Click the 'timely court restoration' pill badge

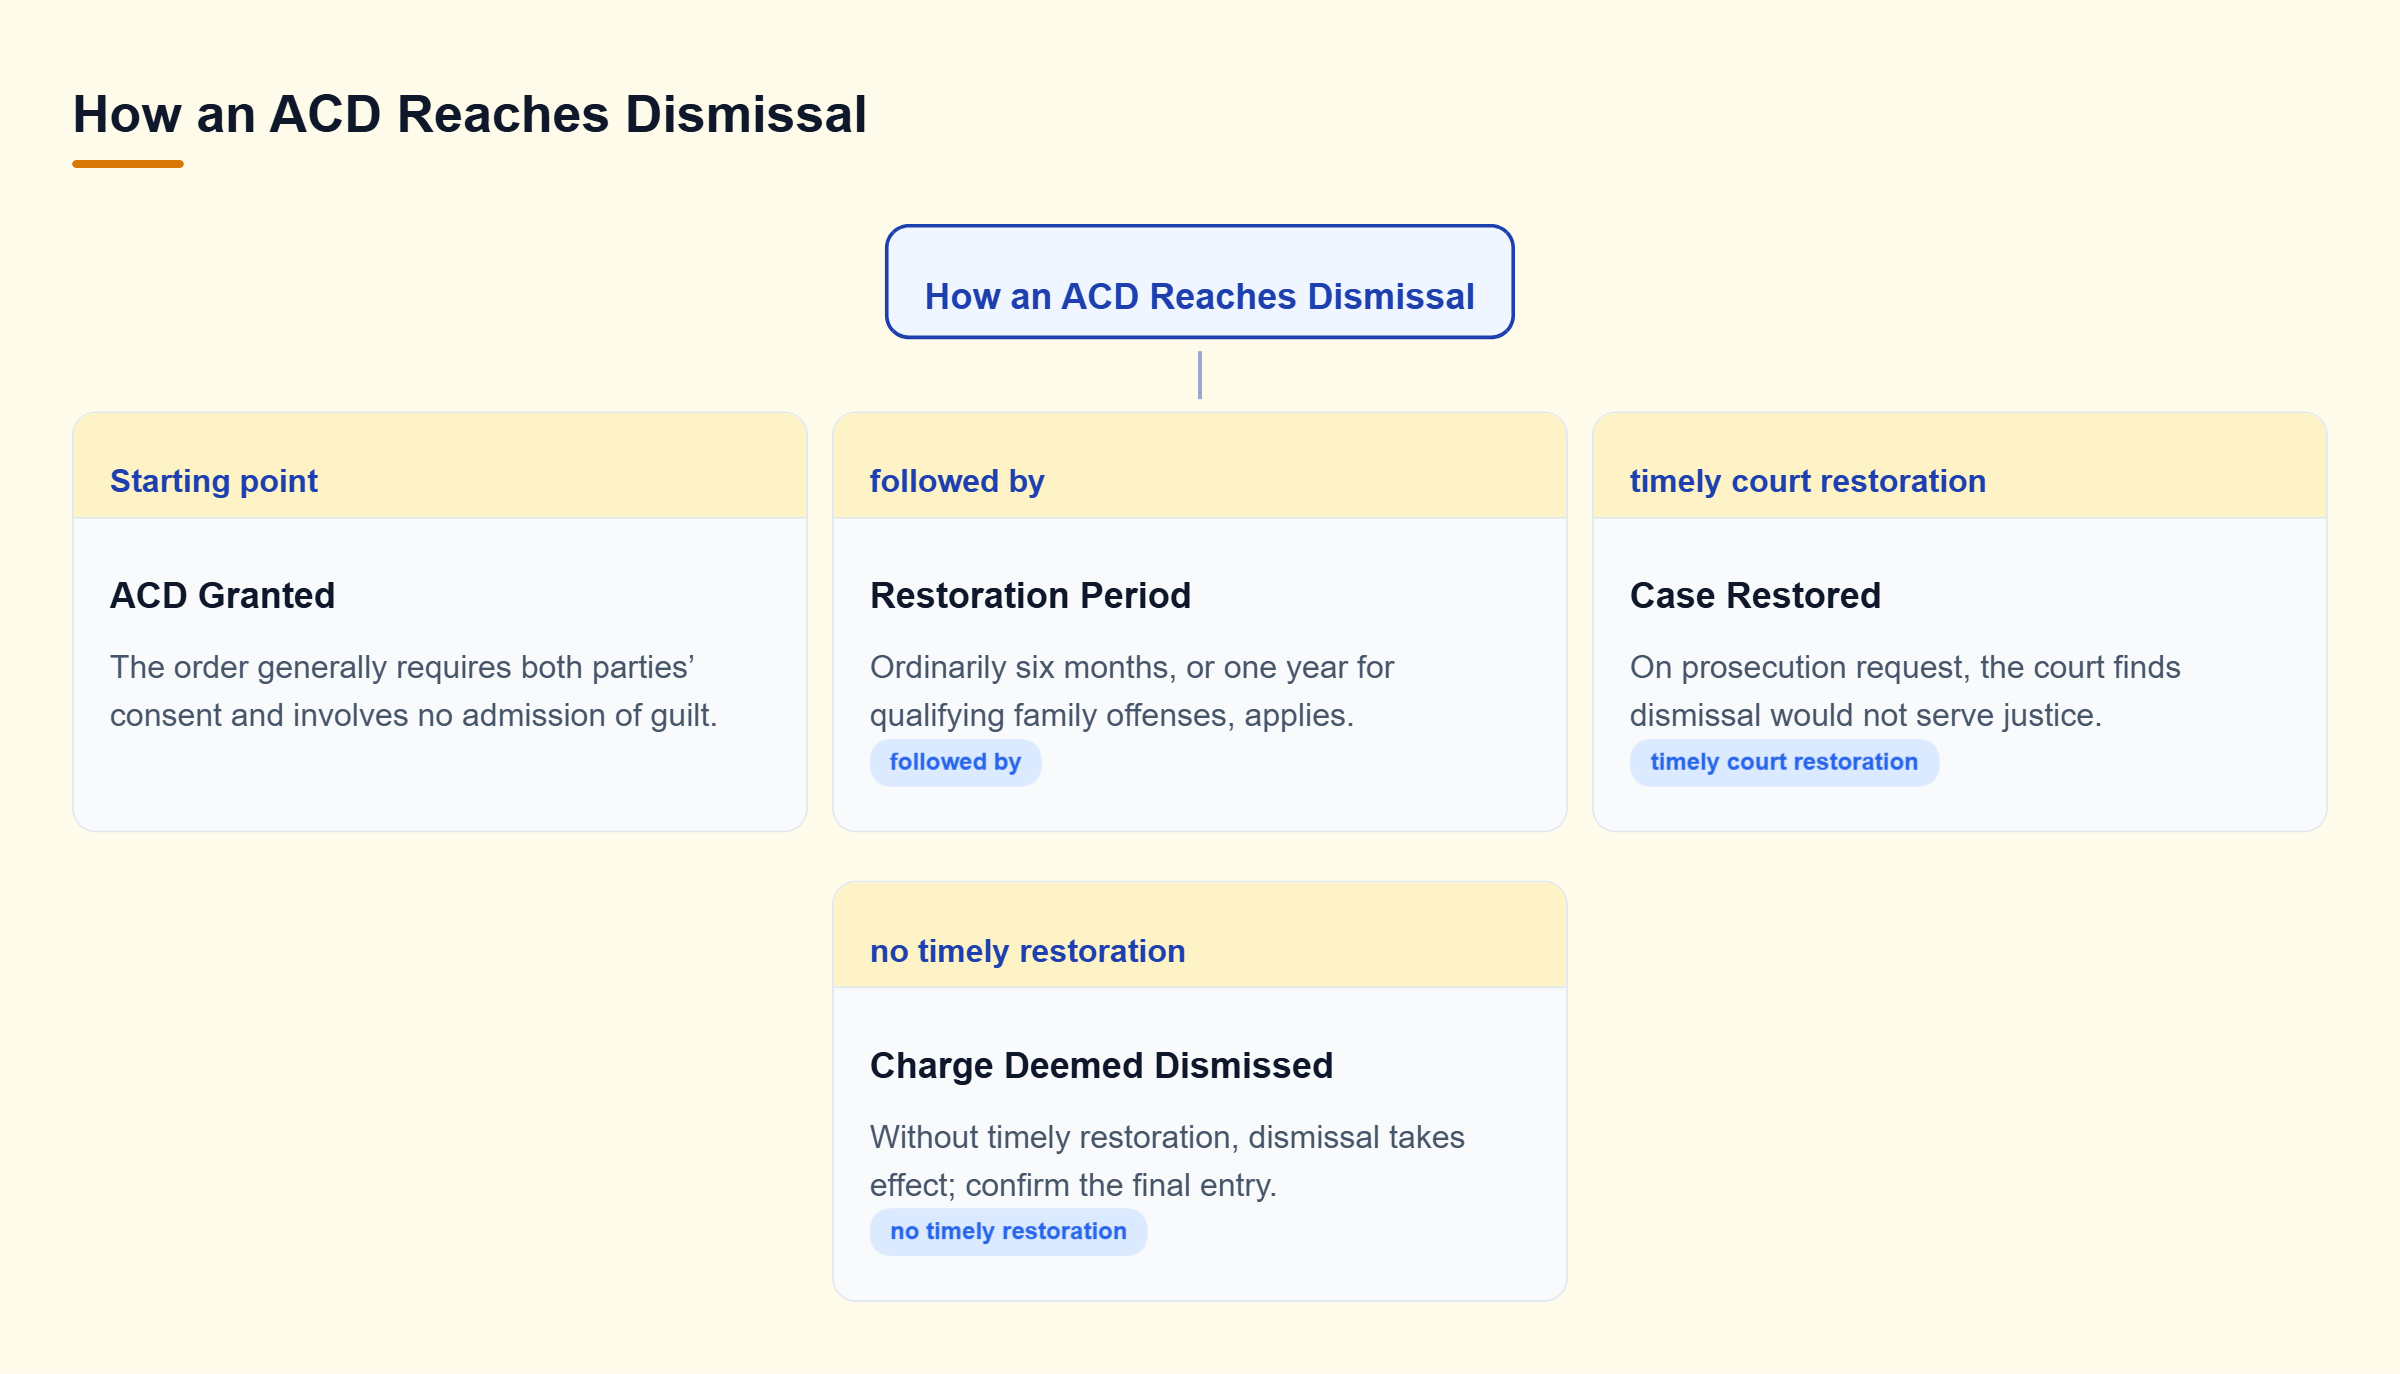(x=1784, y=762)
